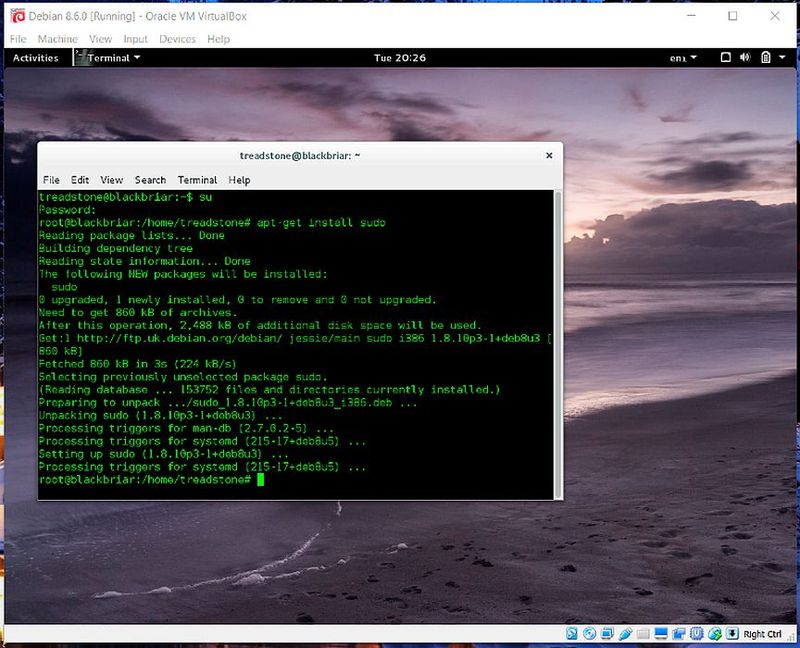
Task: Click 'Building dependency tree' line
Action: click(116, 248)
